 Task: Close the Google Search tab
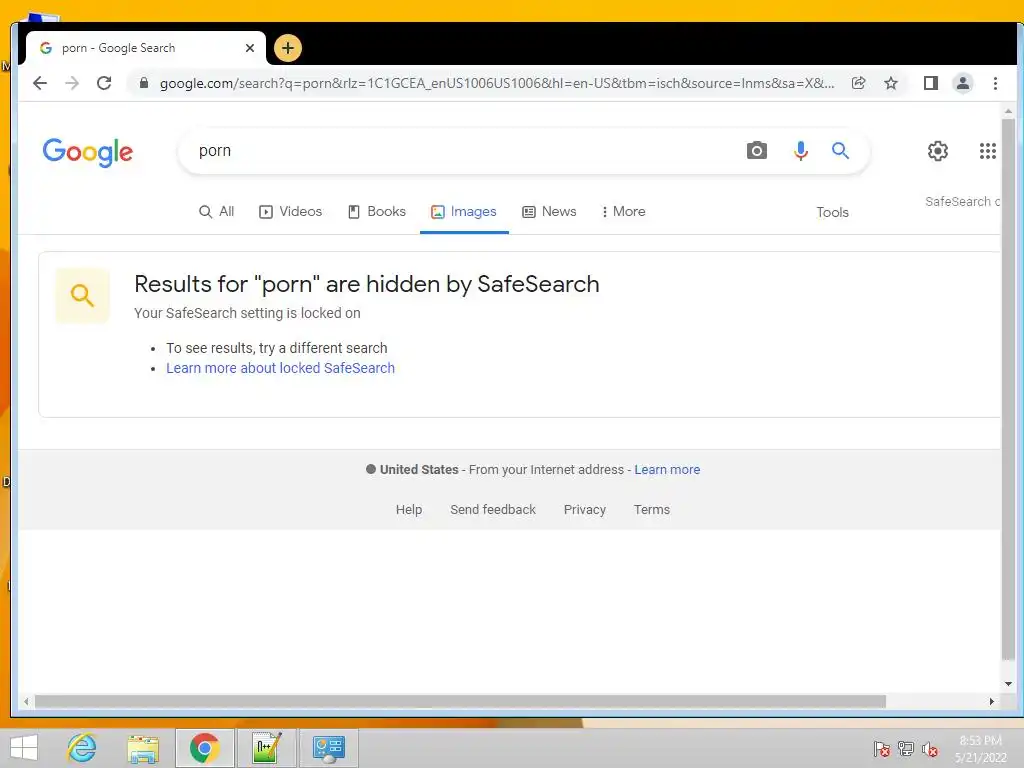[x=249, y=48]
